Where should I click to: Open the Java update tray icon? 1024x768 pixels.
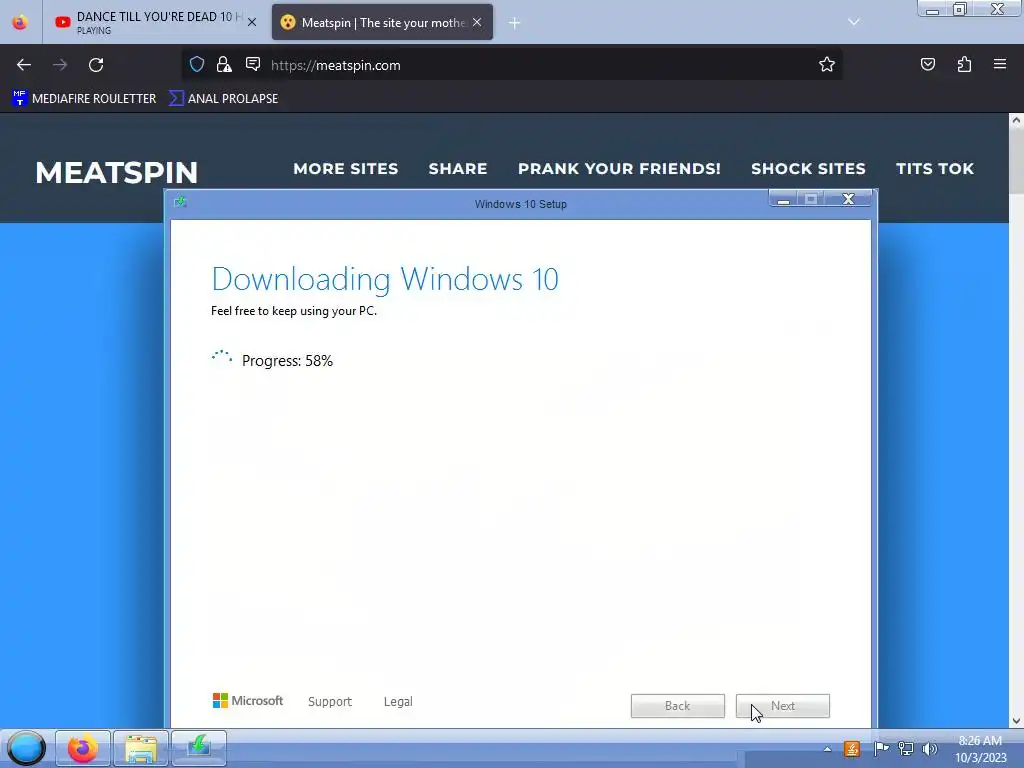click(x=852, y=749)
